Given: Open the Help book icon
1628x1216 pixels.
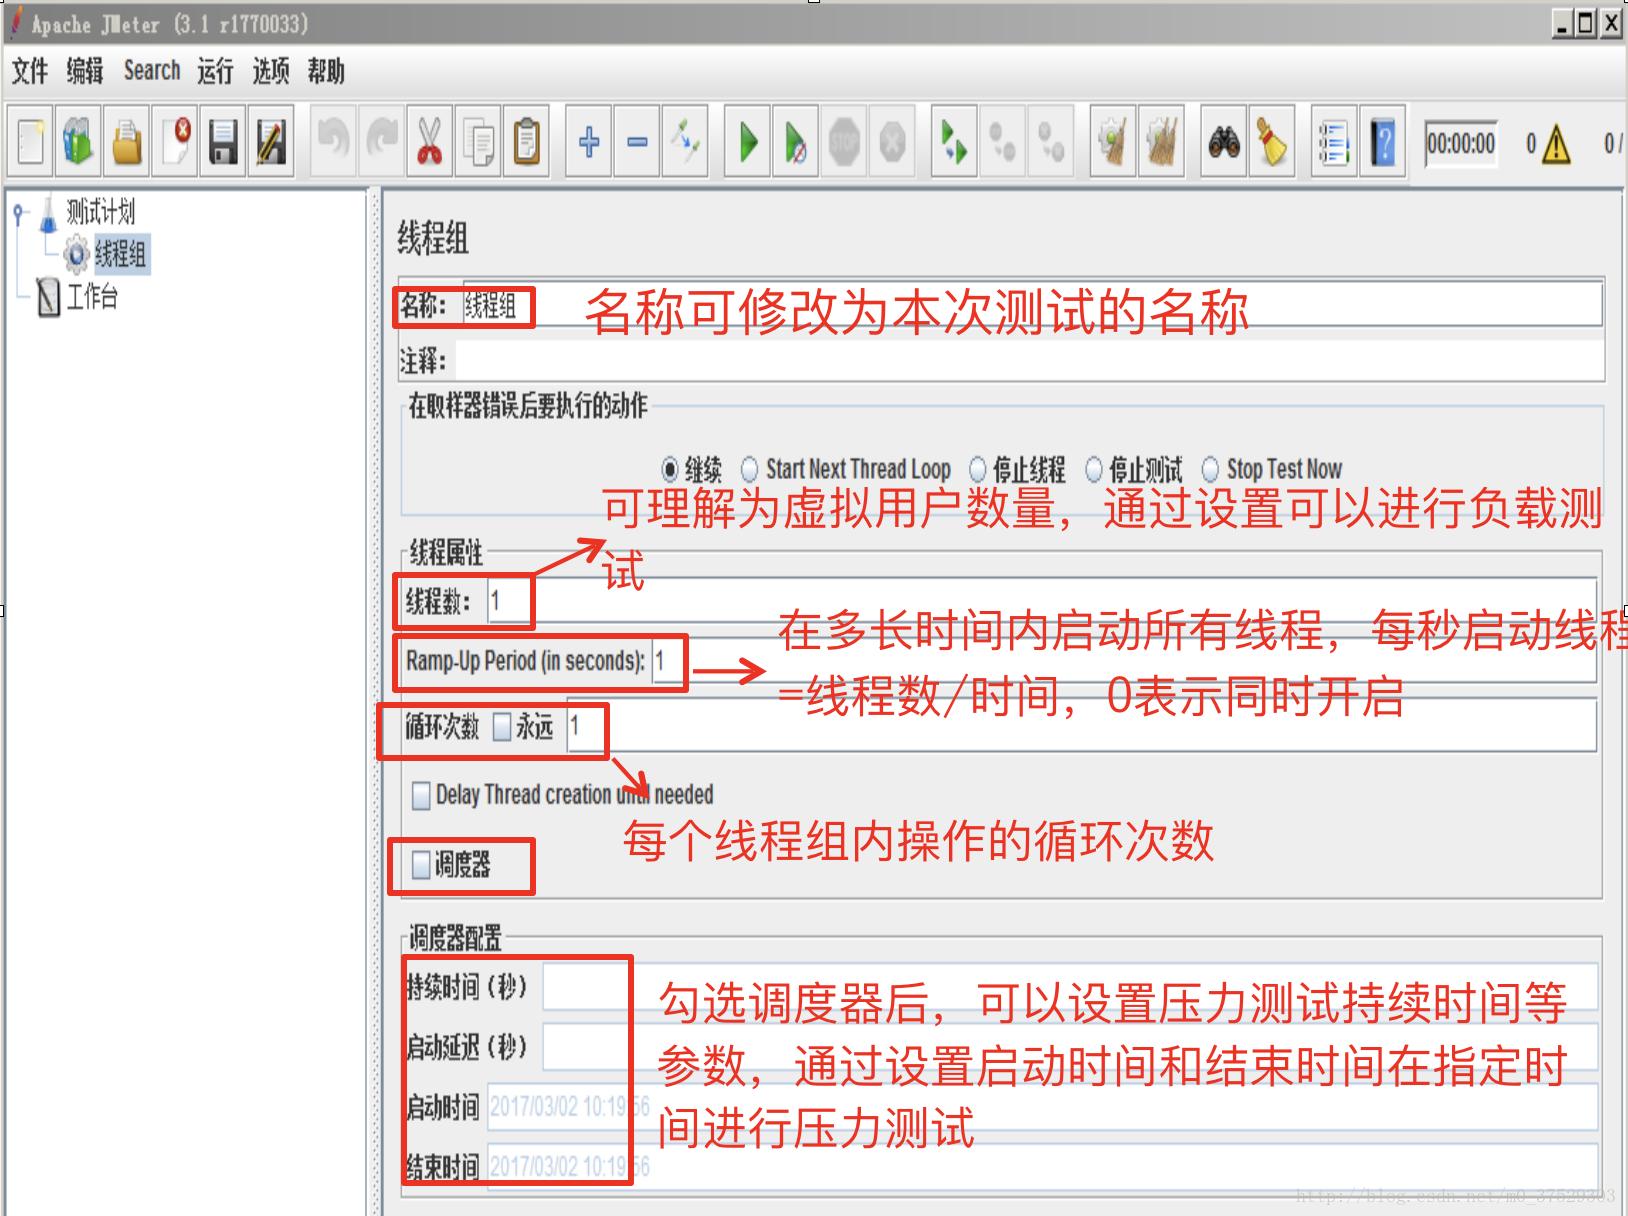Looking at the screenshot, I should pos(1381,142).
